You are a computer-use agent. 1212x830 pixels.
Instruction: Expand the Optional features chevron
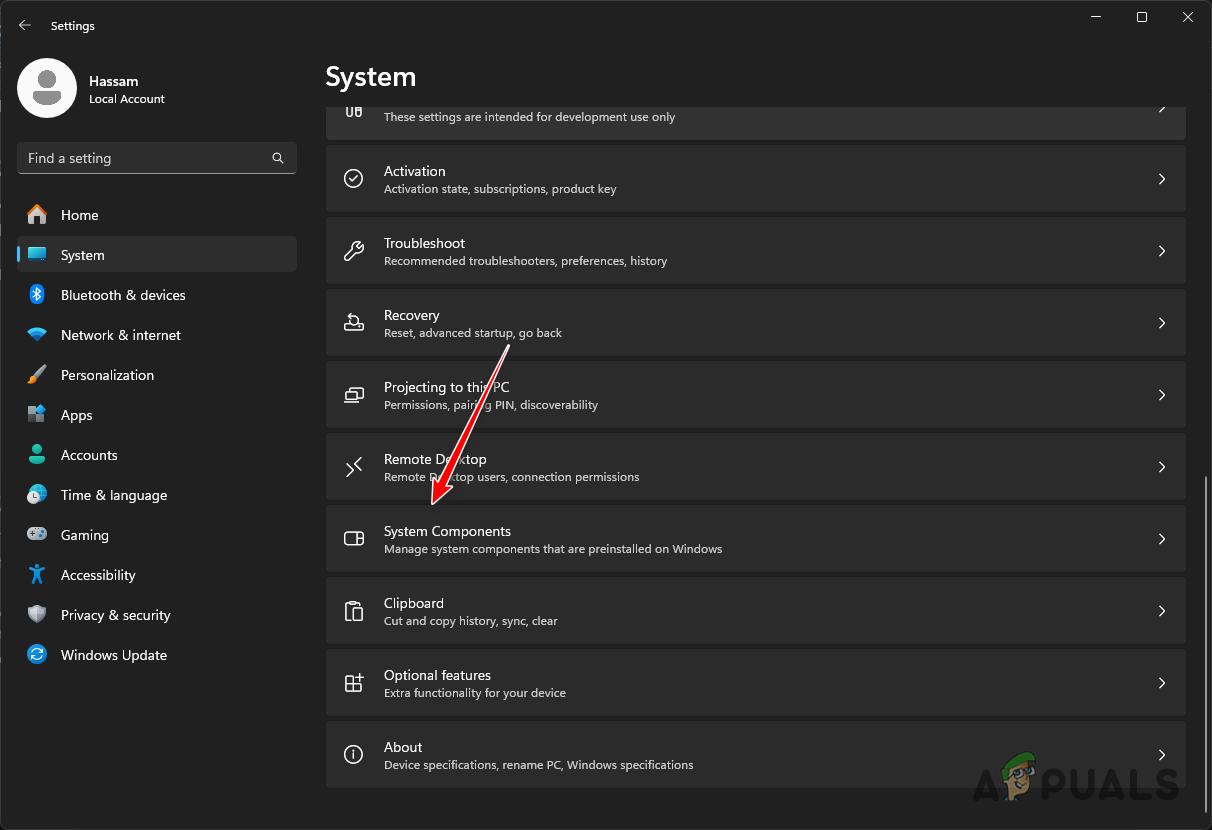(1161, 682)
